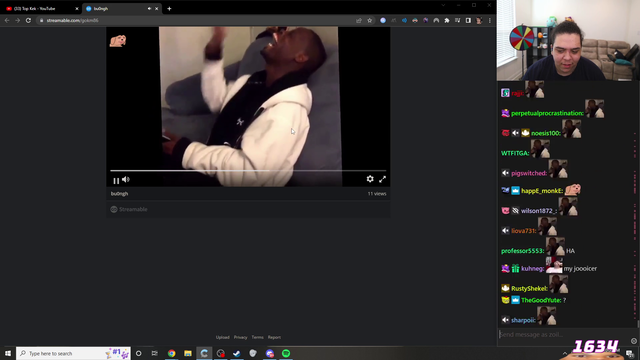Click username pigswitched in chat

coord(529,173)
